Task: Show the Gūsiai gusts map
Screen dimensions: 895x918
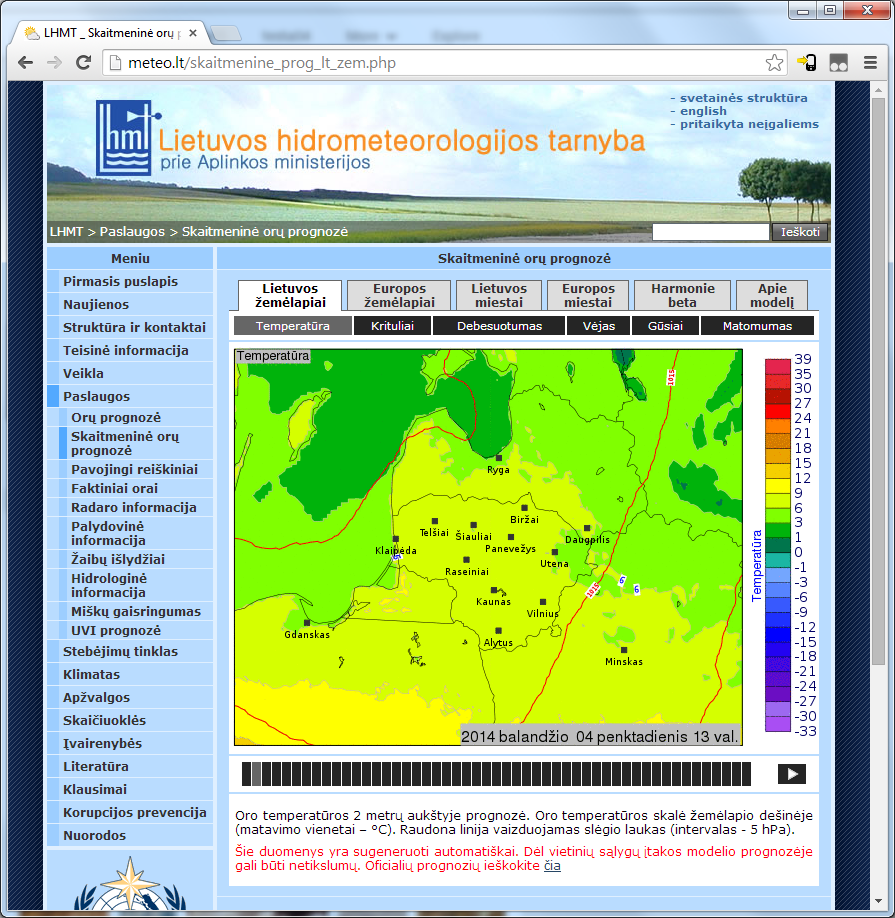Action: [x=665, y=326]
